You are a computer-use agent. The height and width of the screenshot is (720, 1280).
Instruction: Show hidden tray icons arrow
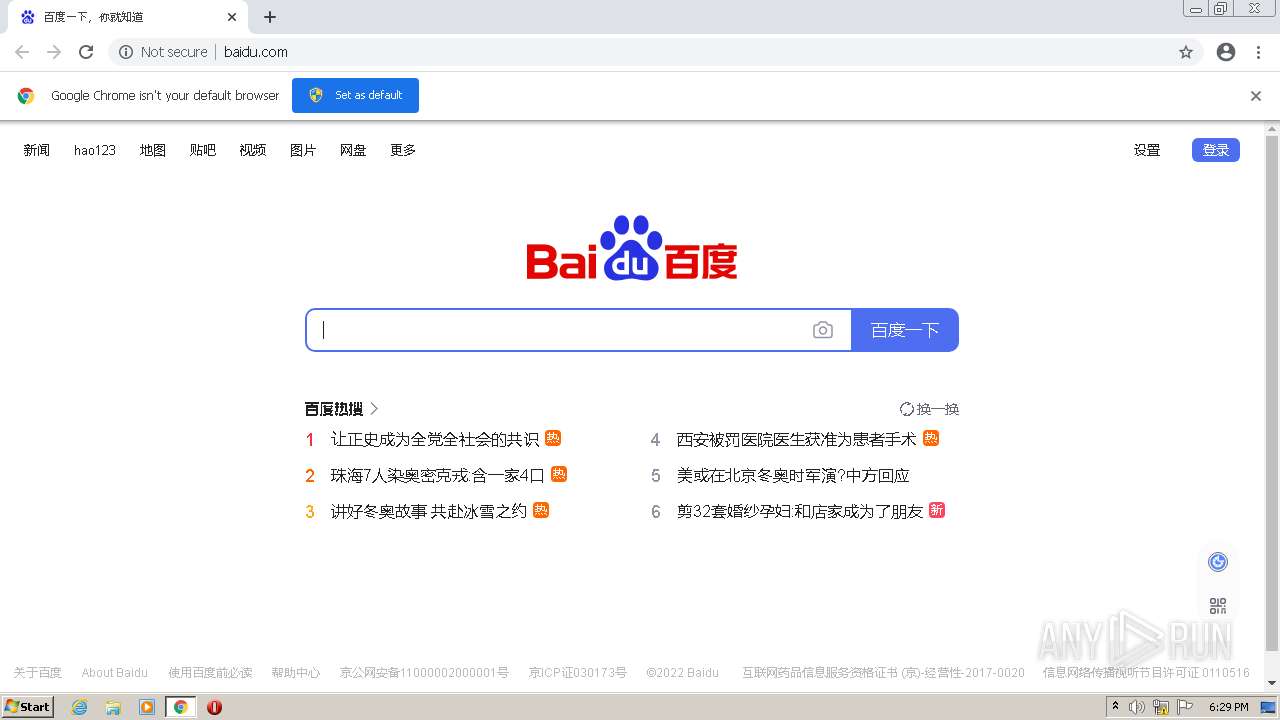click(x=1115, y=707)
